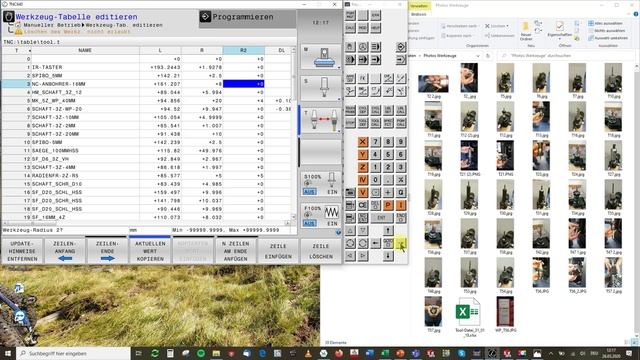Expand the S spindle panel dropdown

[338, 99]
